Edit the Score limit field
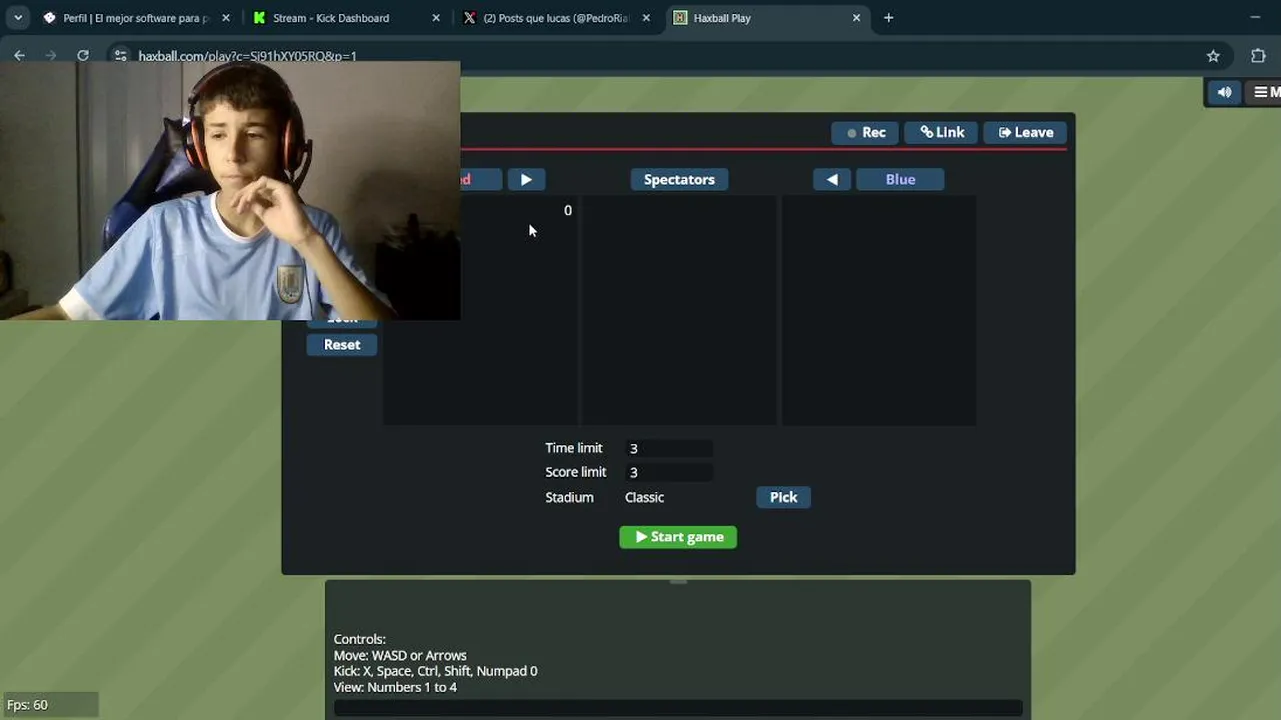 tap(669, 472)
